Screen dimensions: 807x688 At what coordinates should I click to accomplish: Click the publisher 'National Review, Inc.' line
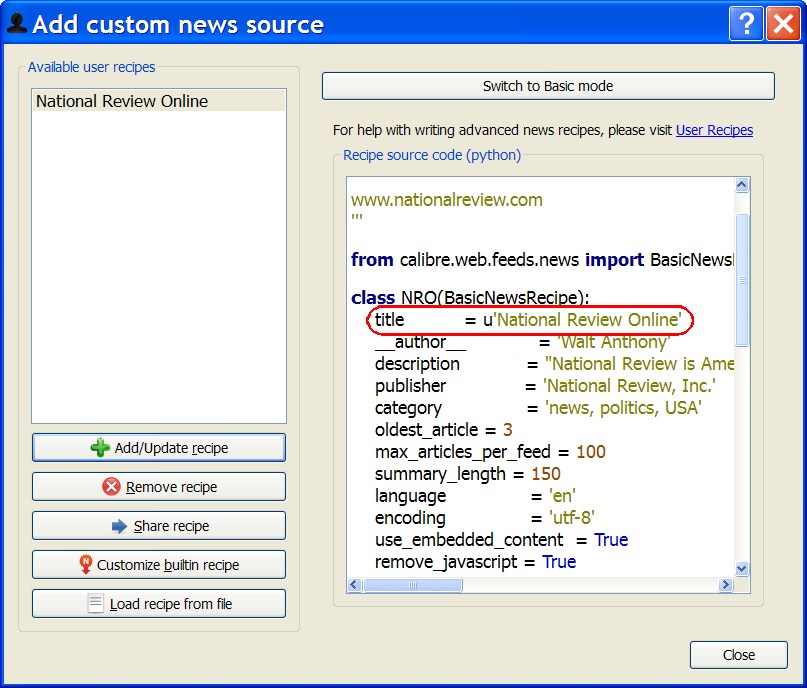click(x=545, y=386)
